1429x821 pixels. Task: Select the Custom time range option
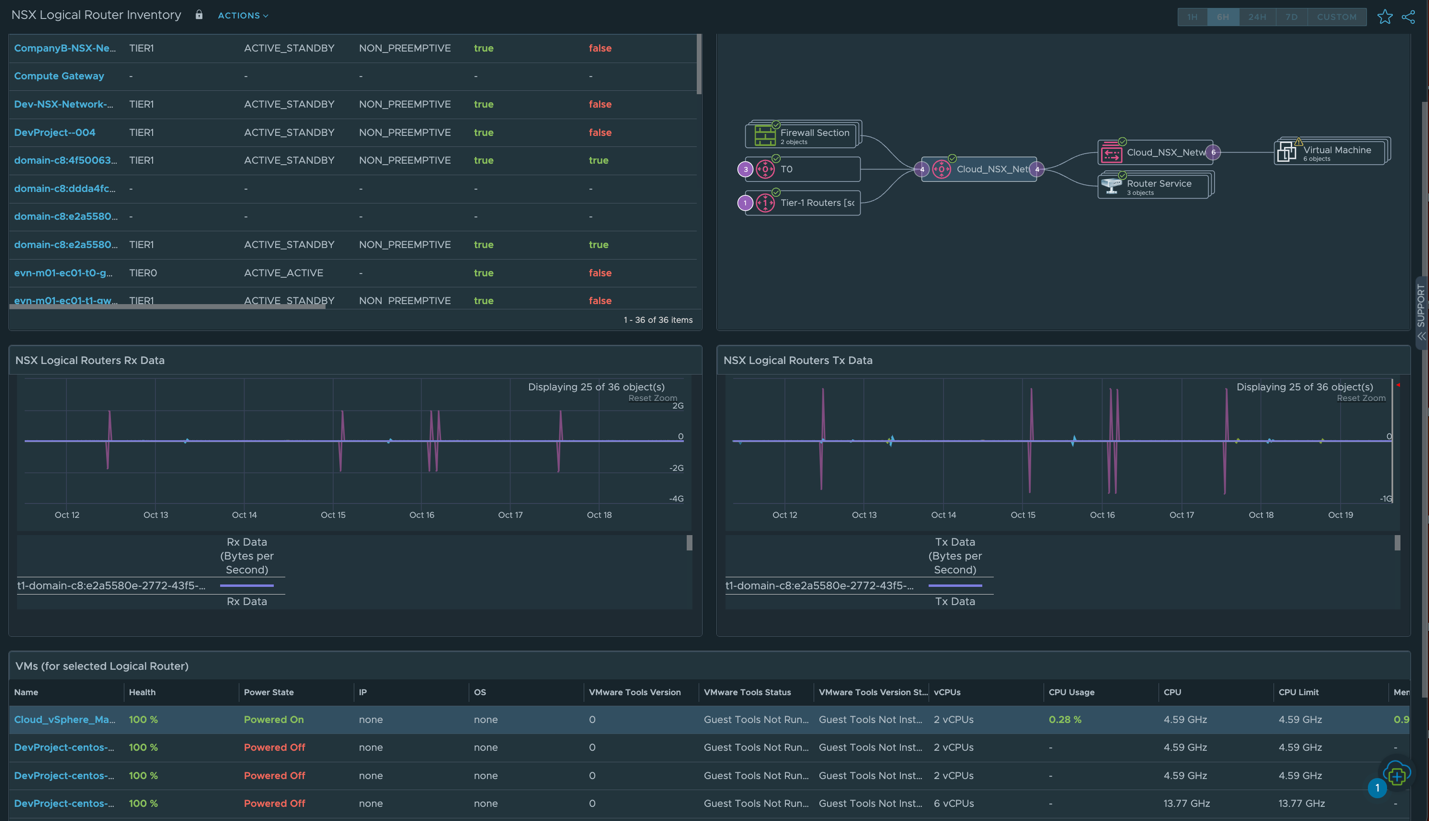1336,17
